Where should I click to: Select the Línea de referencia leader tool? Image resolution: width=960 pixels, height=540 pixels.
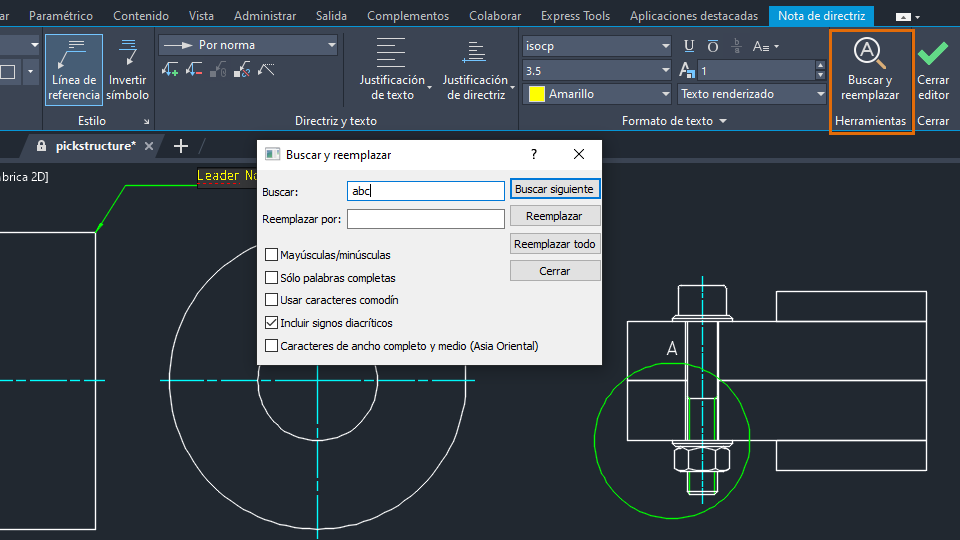[x=74, y=70]
